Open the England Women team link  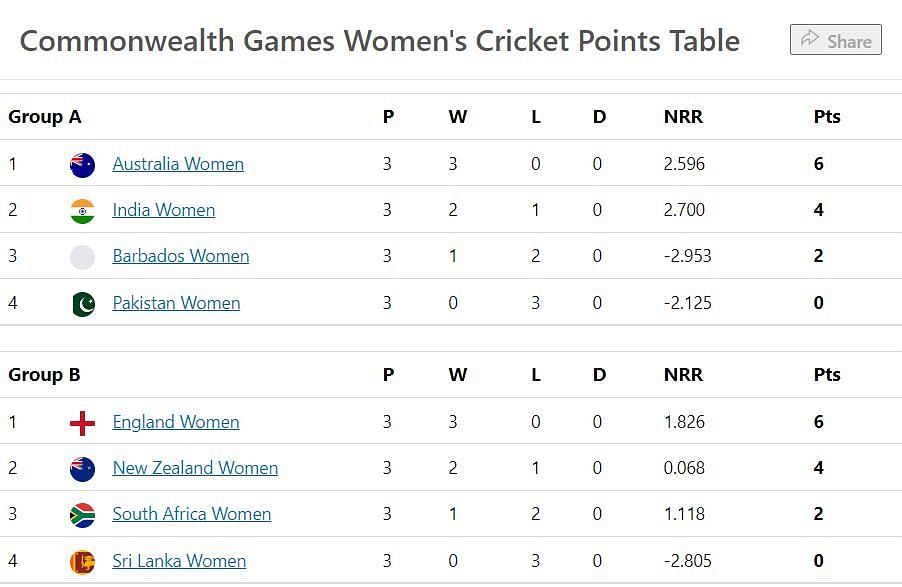pyautogui.click(x=175, y=422)
